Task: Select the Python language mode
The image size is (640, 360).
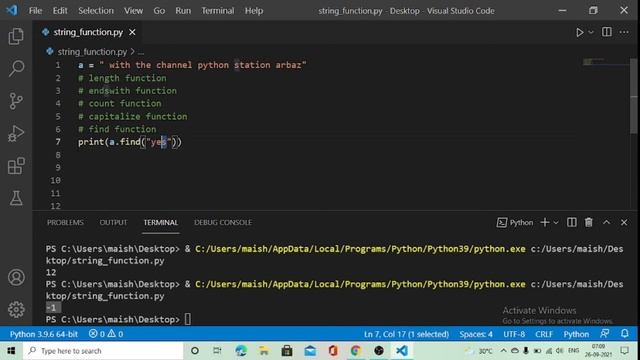Action: pyautogui.click(x=576, y=334)
